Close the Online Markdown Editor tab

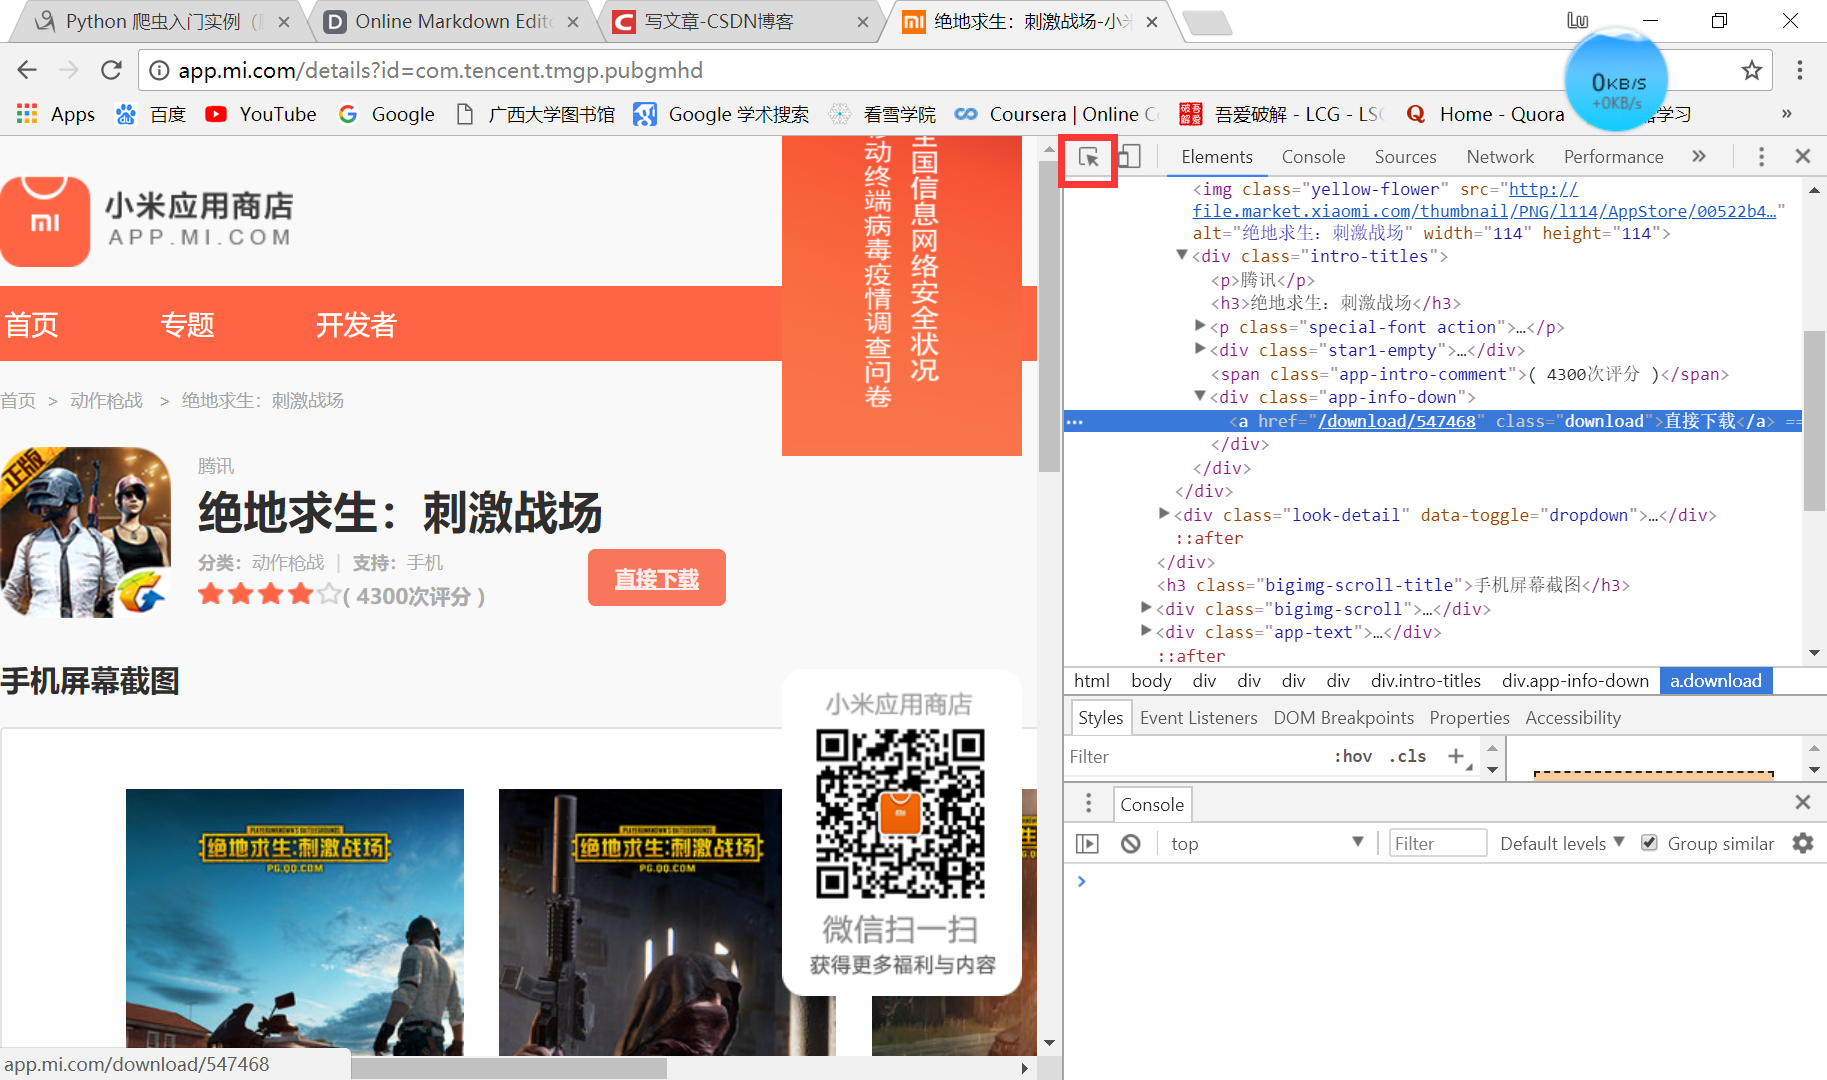point(573,22)
